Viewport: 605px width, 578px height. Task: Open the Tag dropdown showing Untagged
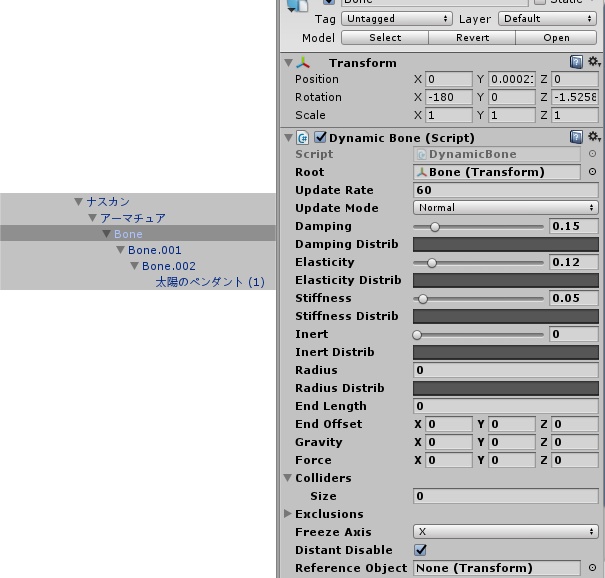click(x=397, y=19)
